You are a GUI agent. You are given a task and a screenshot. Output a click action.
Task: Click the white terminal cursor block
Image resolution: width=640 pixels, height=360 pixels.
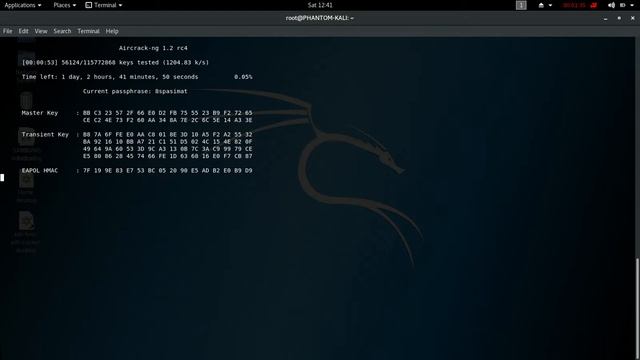point(2,178)
